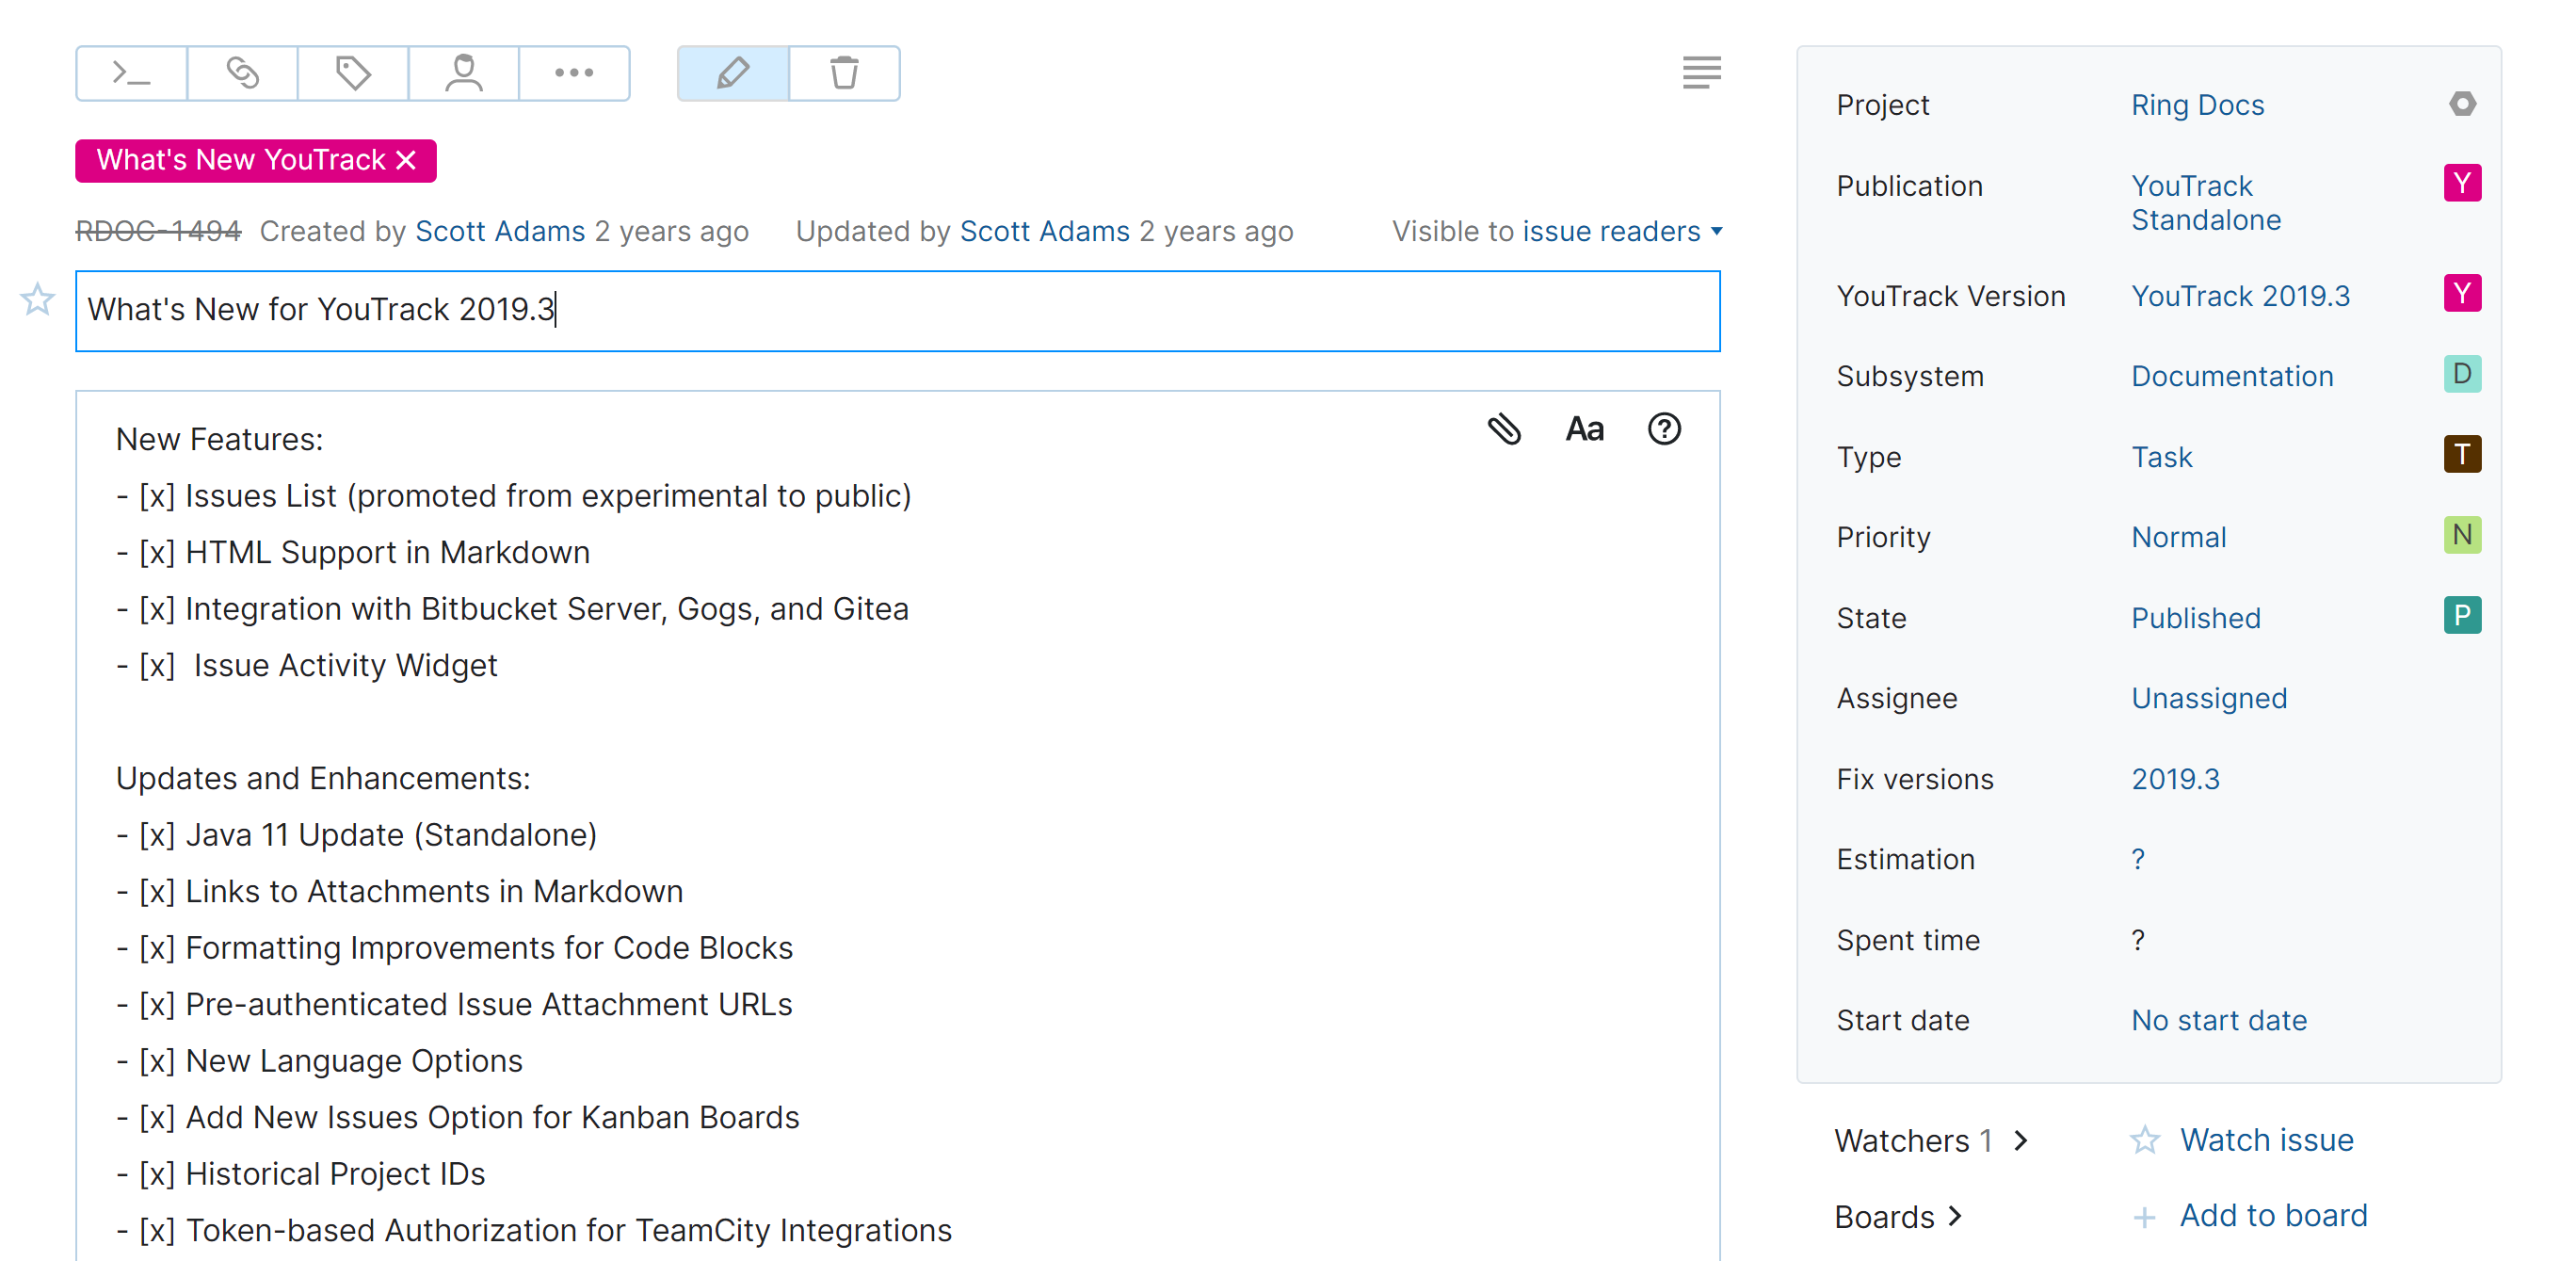
Task: Click the delete issue trash icon
Action: coord(844,73)
